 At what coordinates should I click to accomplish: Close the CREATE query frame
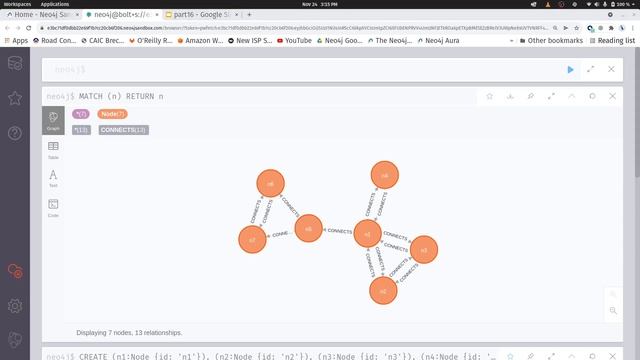[612, 356]
